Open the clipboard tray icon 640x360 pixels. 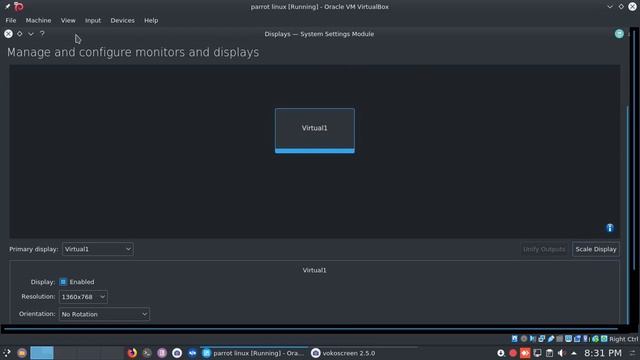pos(549,353)
